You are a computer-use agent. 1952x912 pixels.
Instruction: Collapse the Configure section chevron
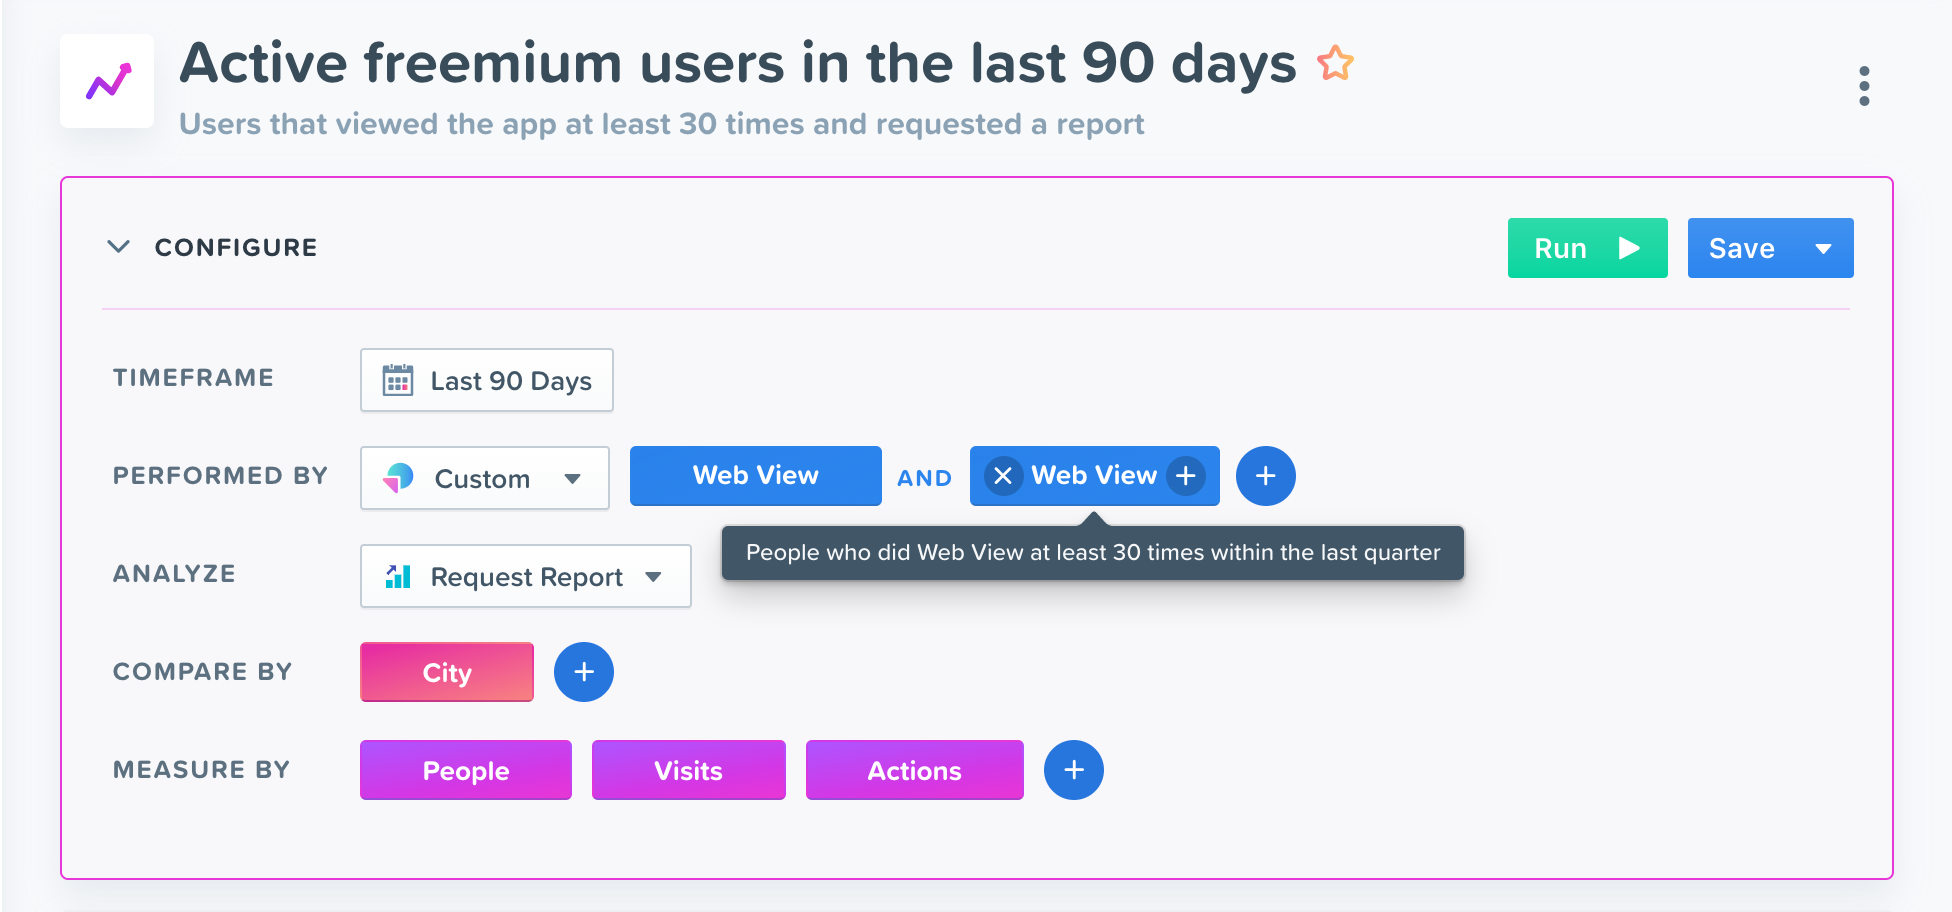coord(119,247)
